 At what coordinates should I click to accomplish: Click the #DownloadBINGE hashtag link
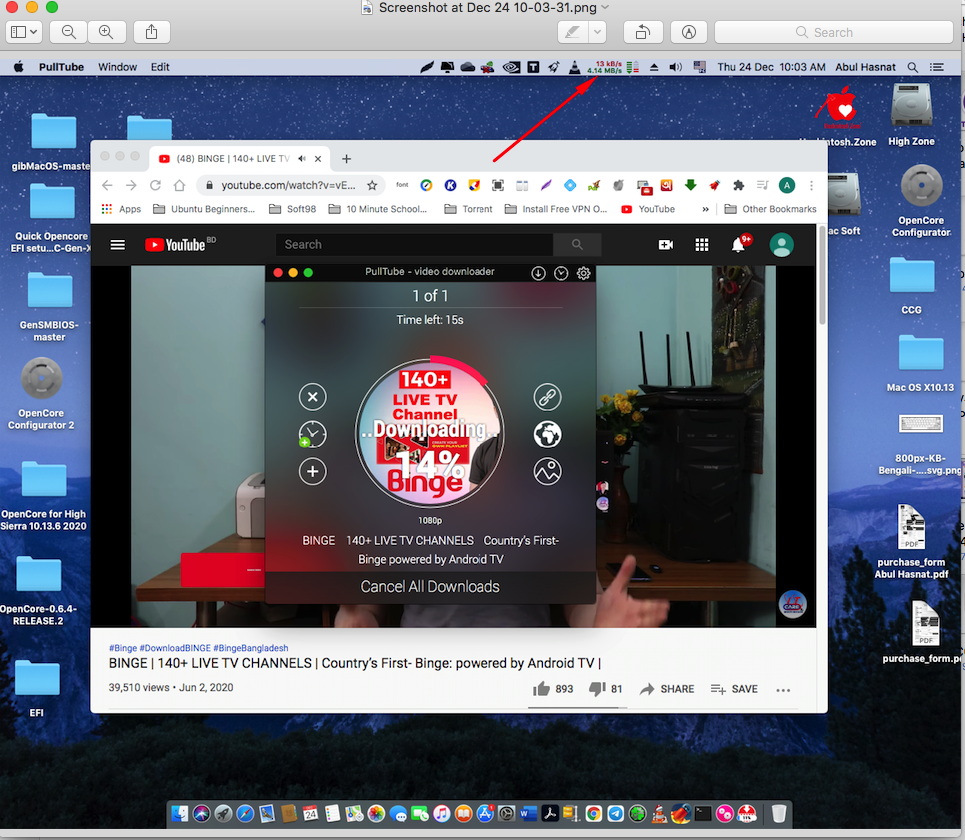point(175,648)
